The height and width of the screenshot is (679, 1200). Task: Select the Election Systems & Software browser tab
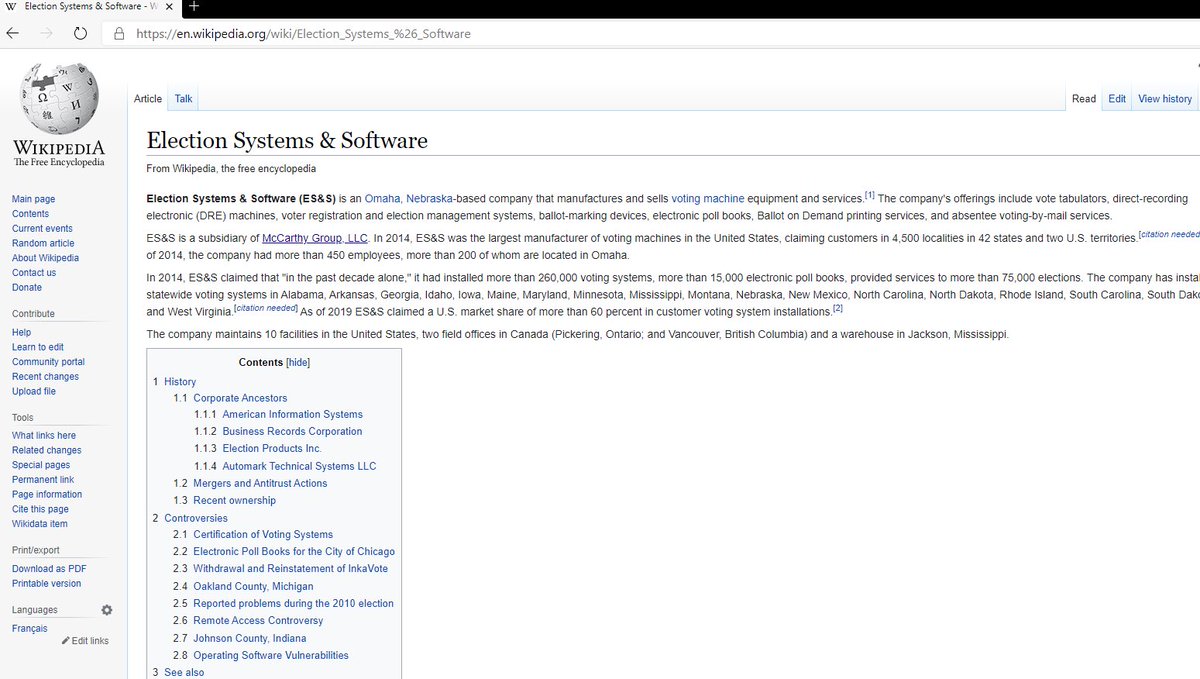90,7
